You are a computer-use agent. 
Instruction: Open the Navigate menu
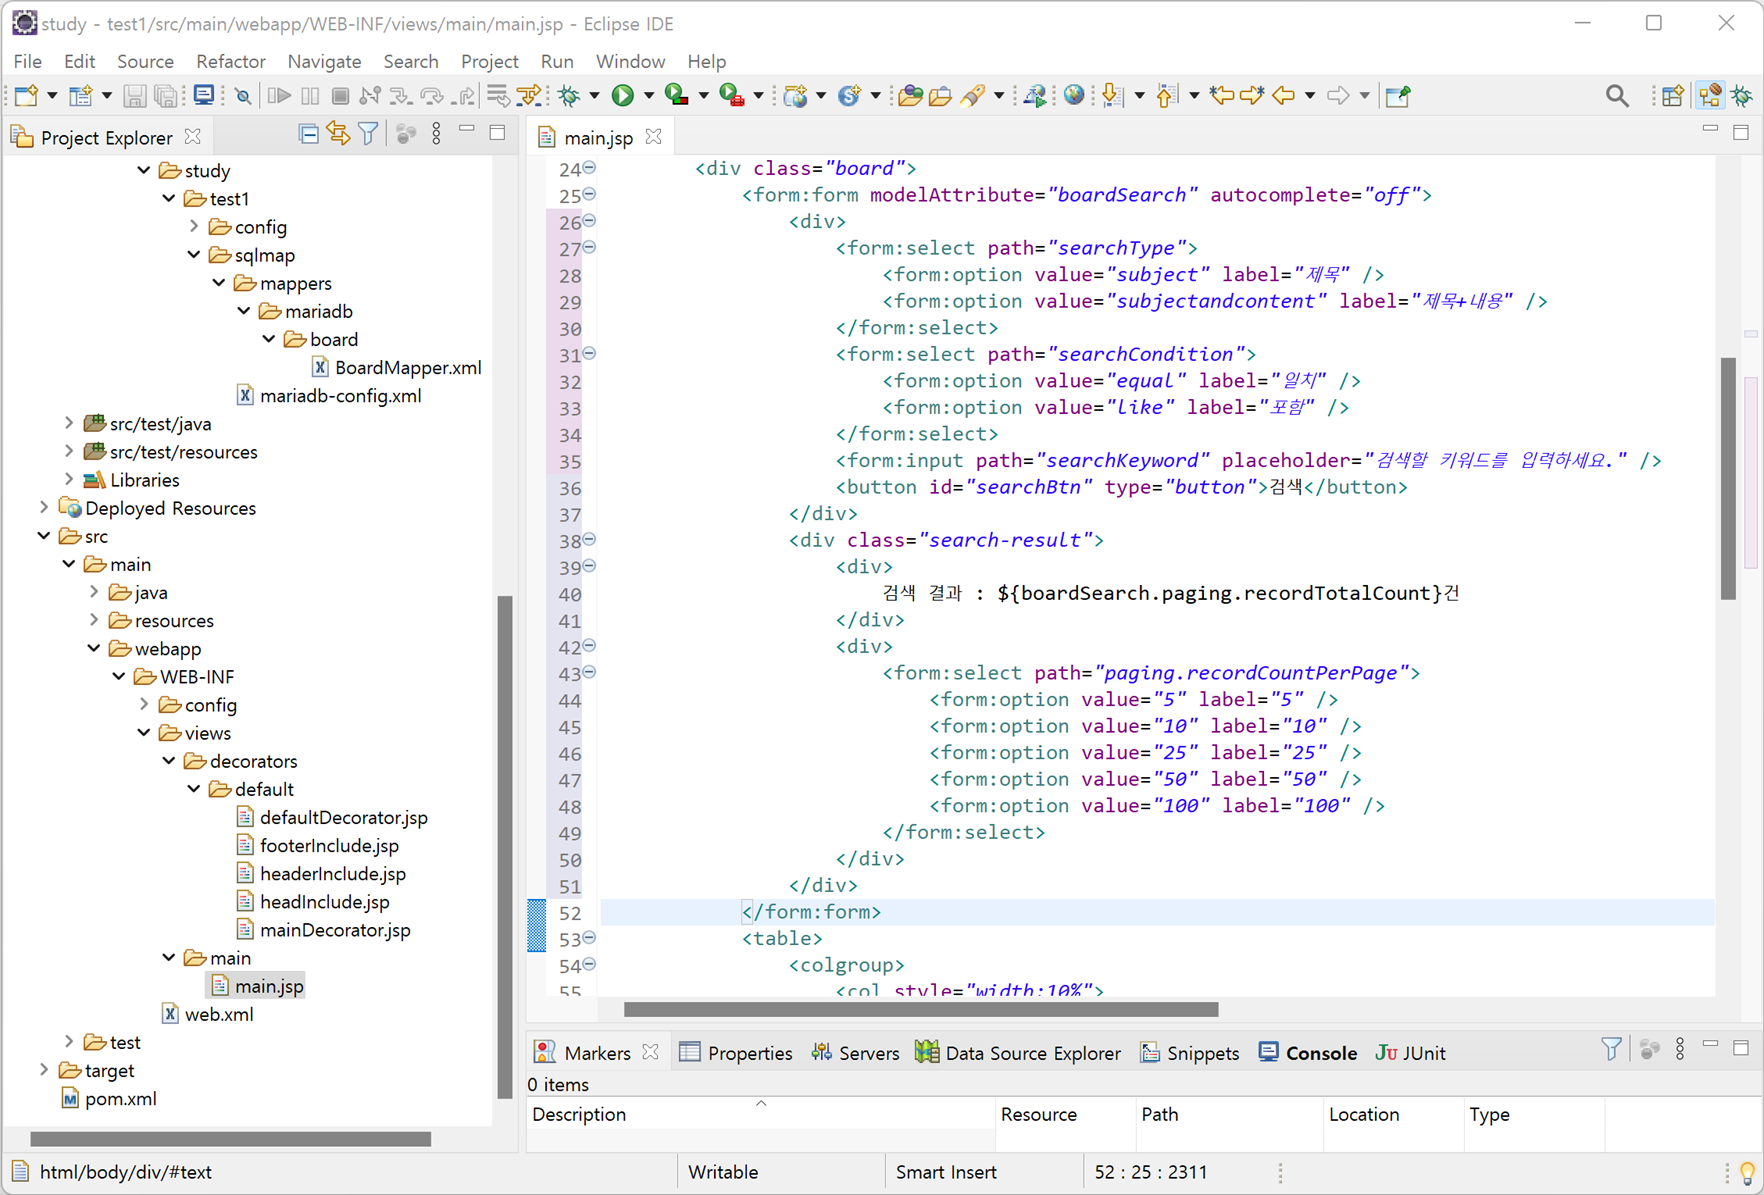(324, 61)
